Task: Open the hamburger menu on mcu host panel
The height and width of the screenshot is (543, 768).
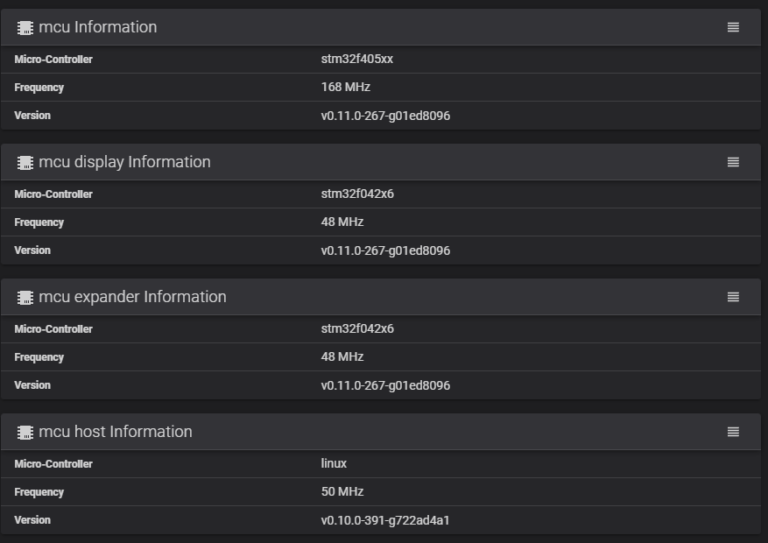Action: (x=733, y=432)
